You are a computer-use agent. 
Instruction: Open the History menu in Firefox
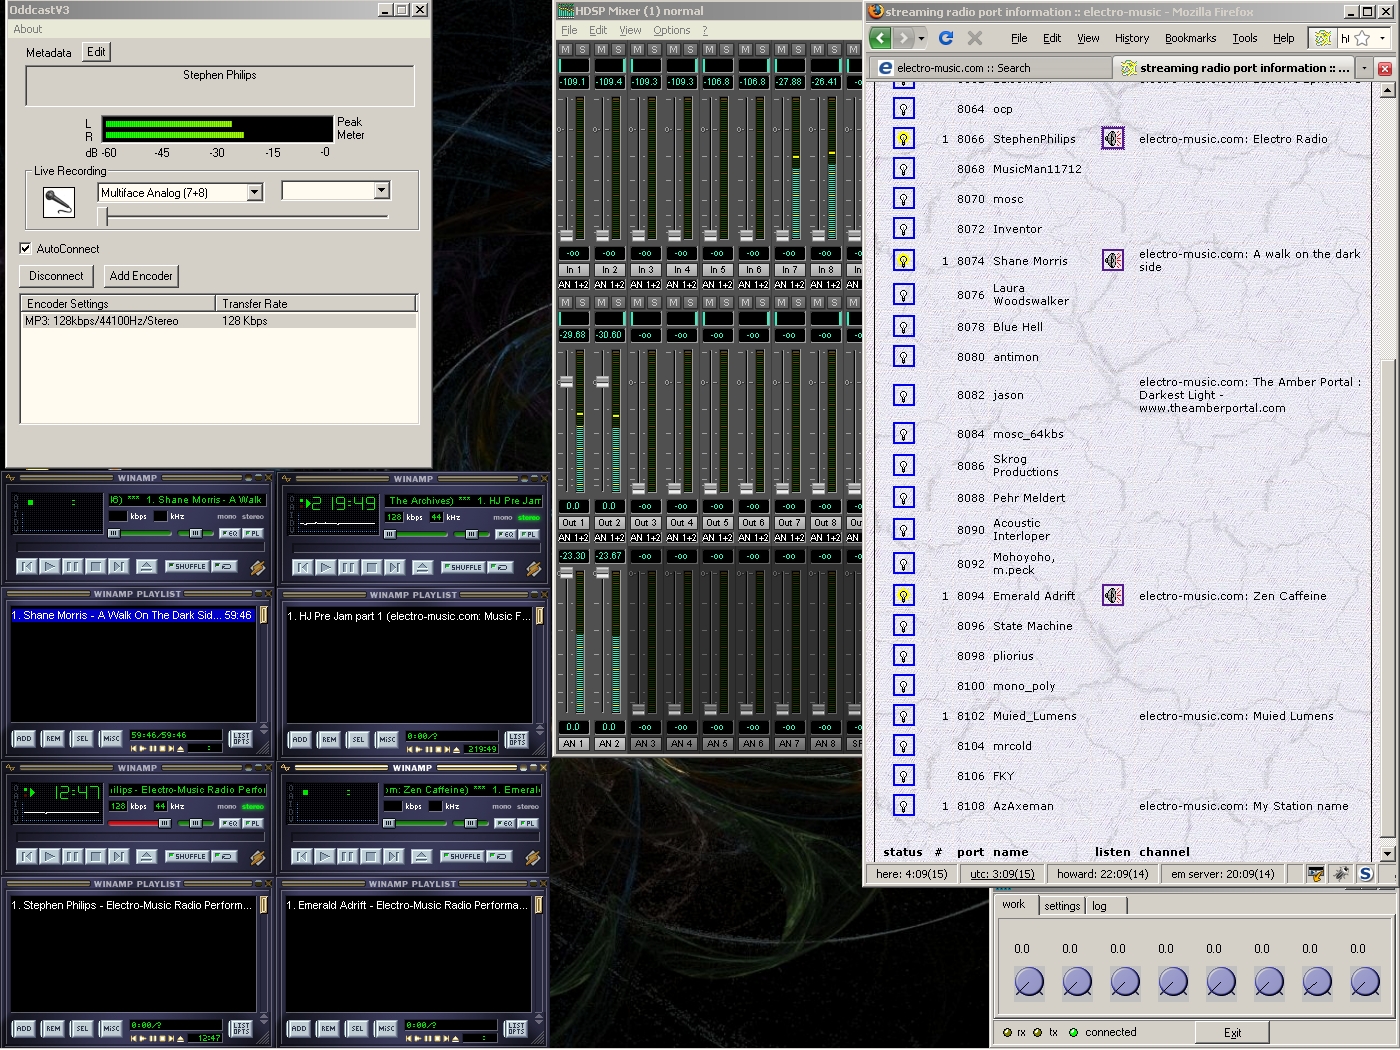(x=1132, y=38)
